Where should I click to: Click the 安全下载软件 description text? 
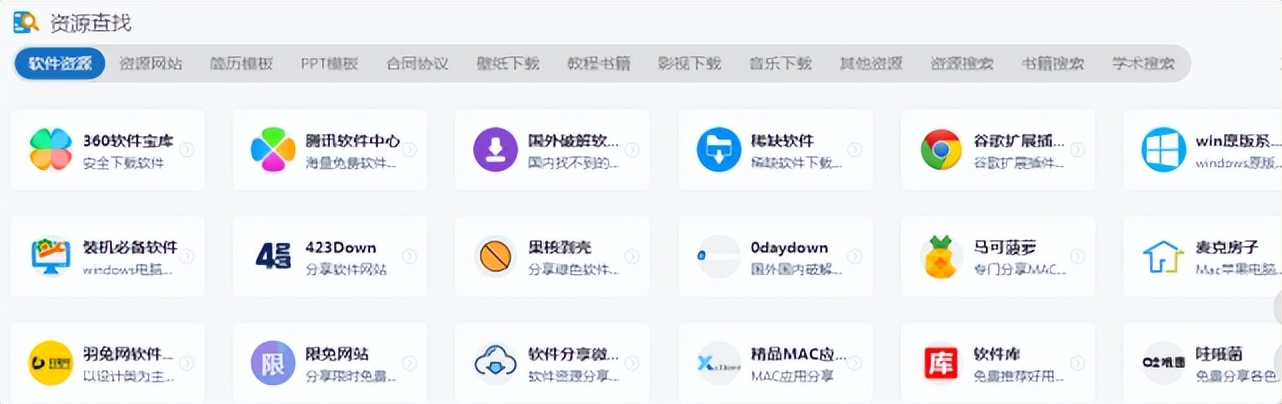pyautogui.click(x=123, y=162)
